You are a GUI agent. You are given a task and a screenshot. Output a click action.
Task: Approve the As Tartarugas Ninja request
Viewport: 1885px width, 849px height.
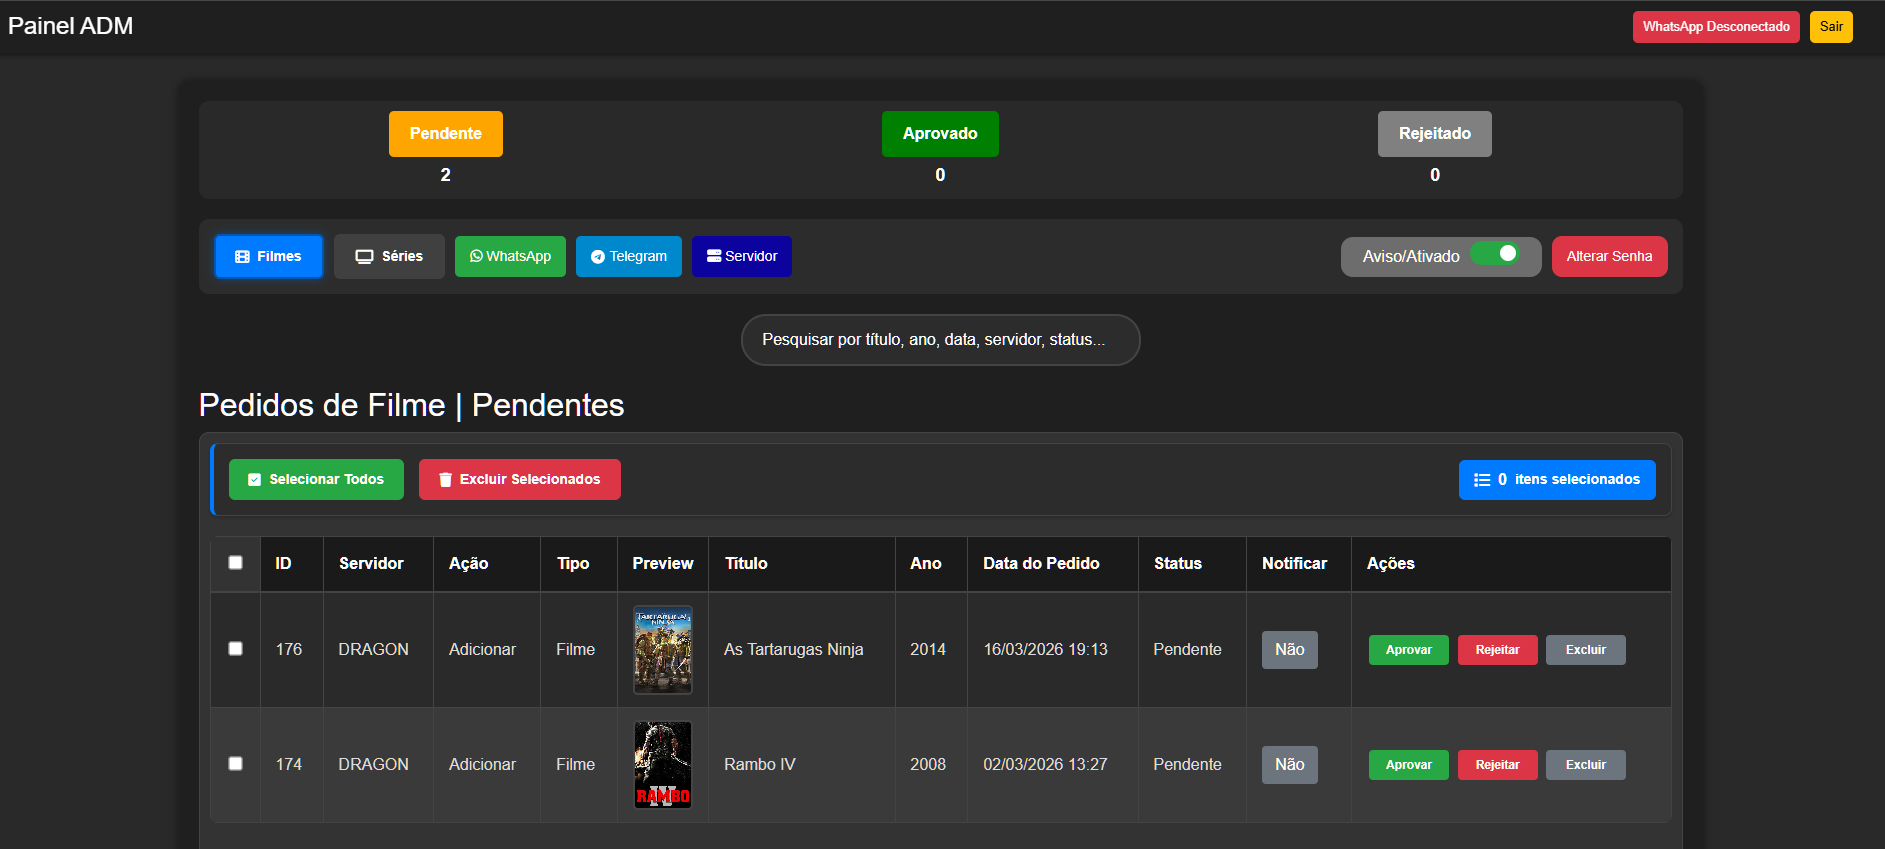[x=1408, y=650]
